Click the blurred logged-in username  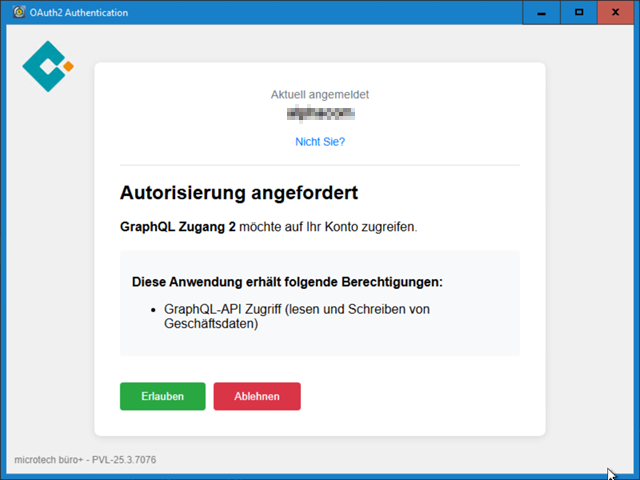320,114
